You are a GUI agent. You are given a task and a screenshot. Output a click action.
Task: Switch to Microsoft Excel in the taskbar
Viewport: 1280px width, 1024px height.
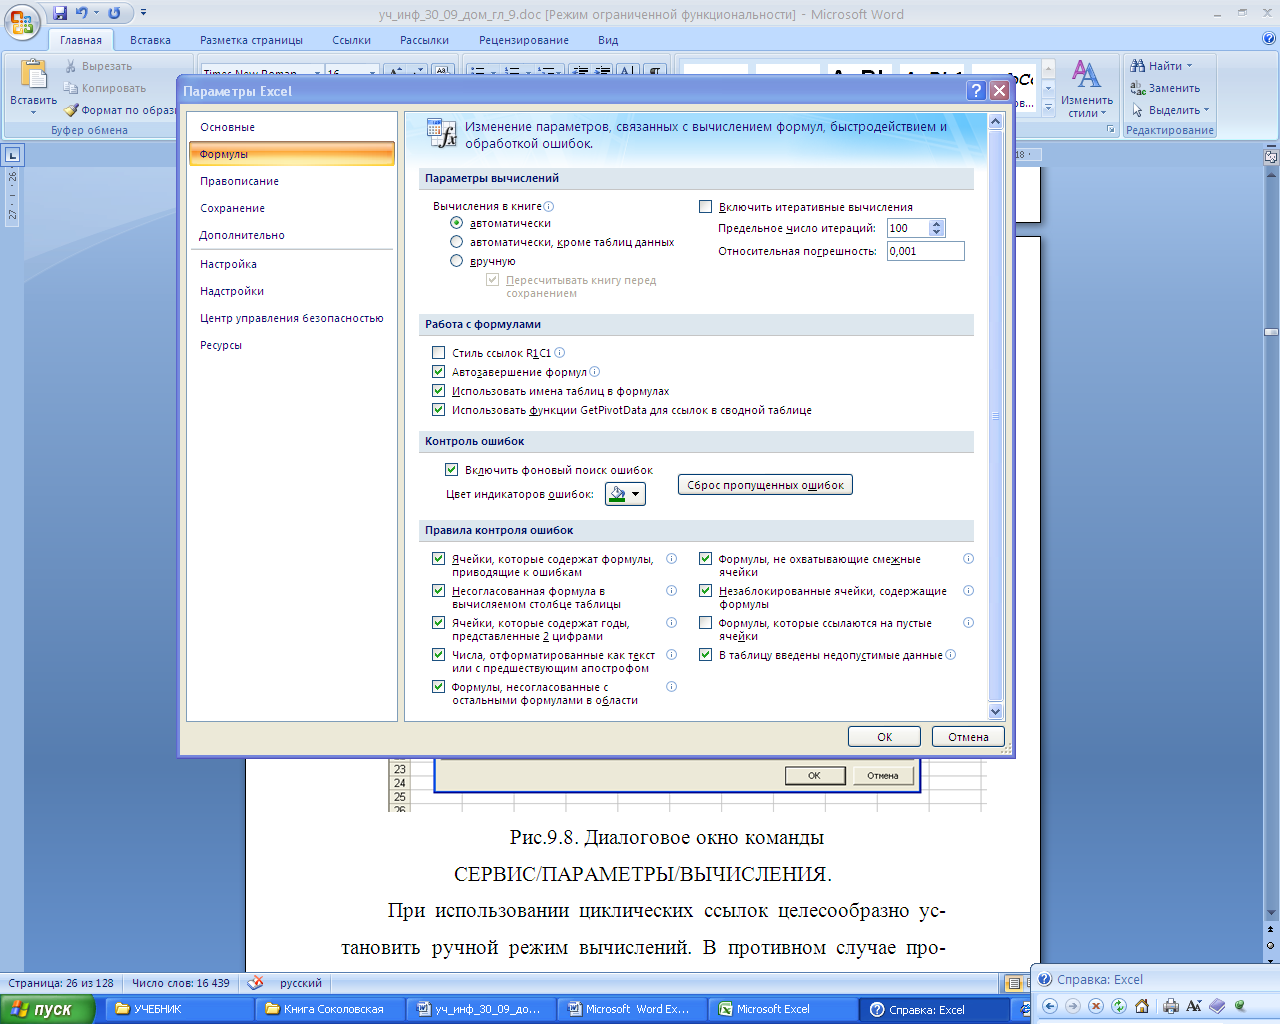(785, 1009)
